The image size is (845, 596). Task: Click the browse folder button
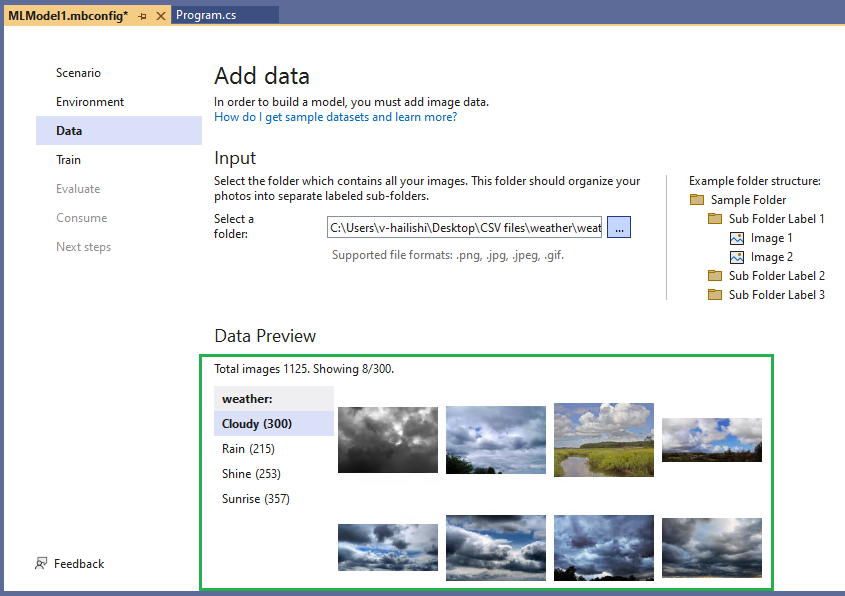pos(618,227)
